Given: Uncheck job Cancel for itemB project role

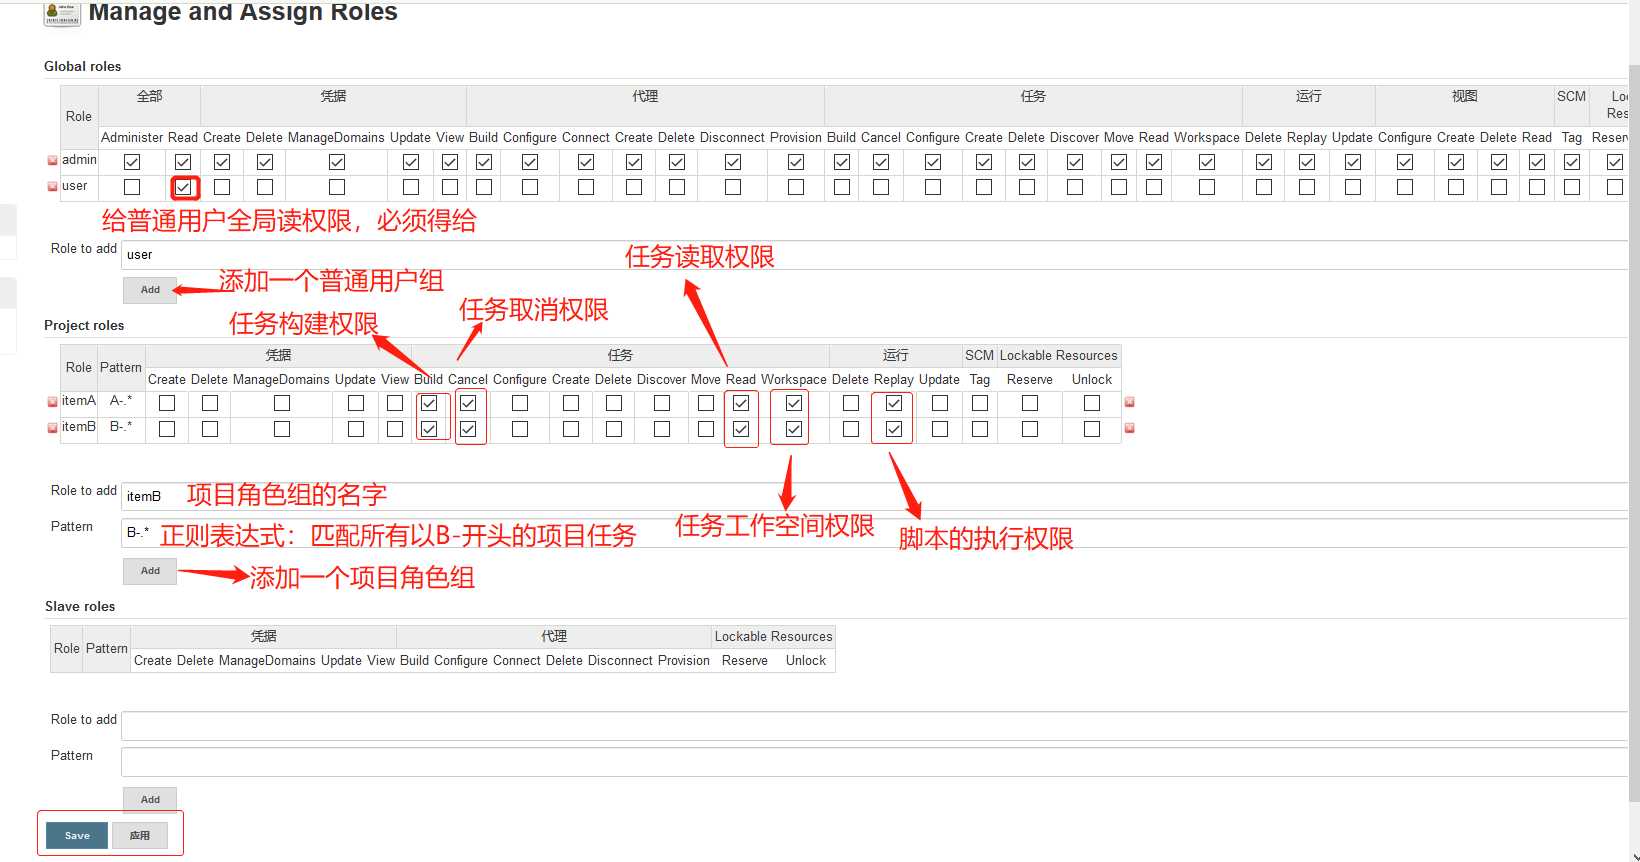Looking at the screenshot, I should tap(468, 429).
